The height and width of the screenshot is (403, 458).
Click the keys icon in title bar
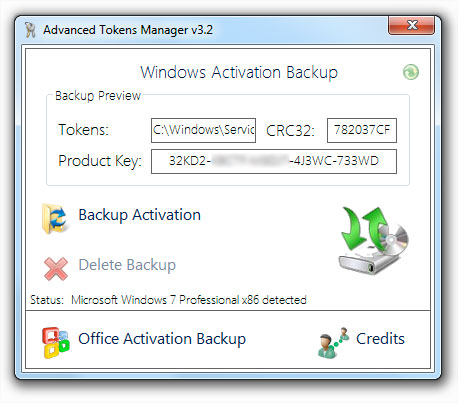pos(30,30)
